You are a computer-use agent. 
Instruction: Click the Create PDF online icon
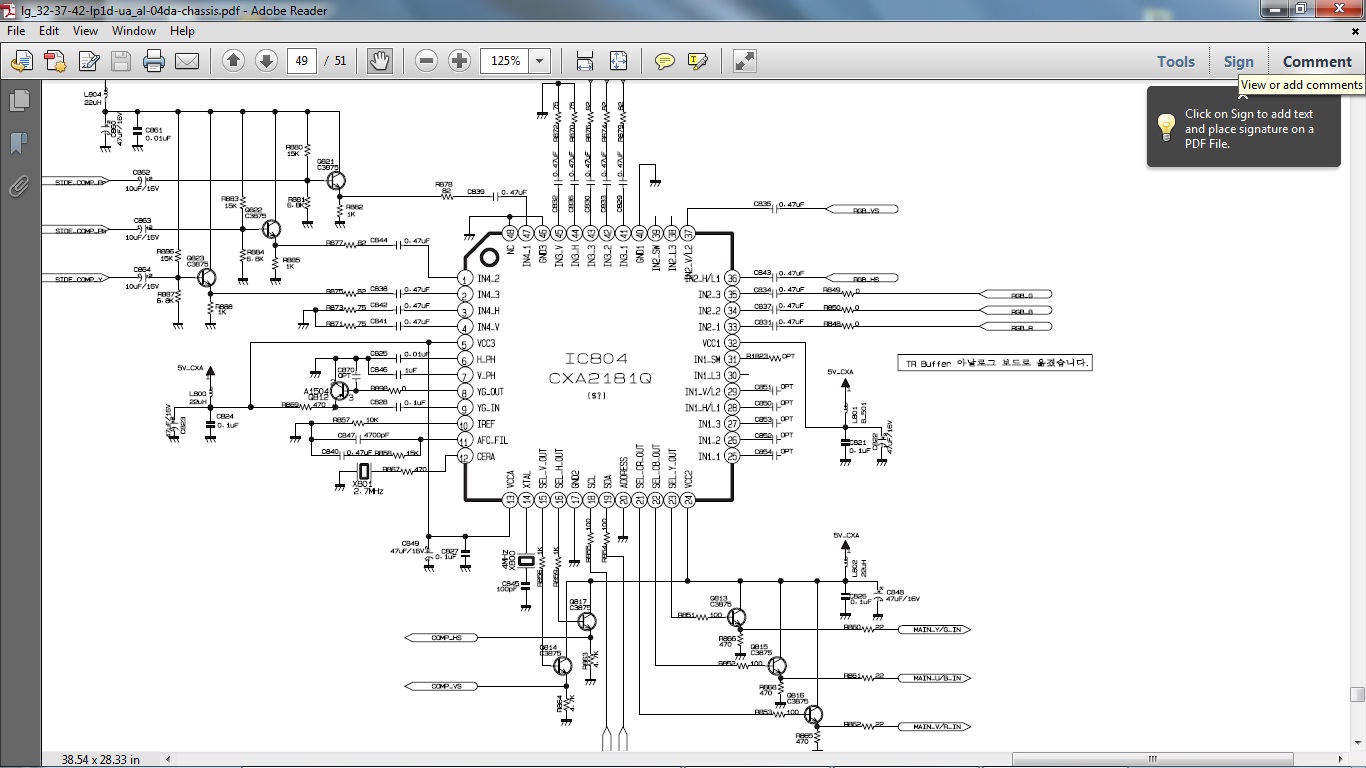click(x=55, y=62)
